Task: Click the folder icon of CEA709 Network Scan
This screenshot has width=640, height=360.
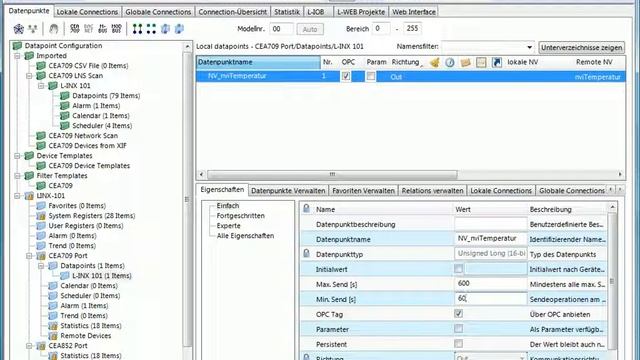Action: pos(41,136)
